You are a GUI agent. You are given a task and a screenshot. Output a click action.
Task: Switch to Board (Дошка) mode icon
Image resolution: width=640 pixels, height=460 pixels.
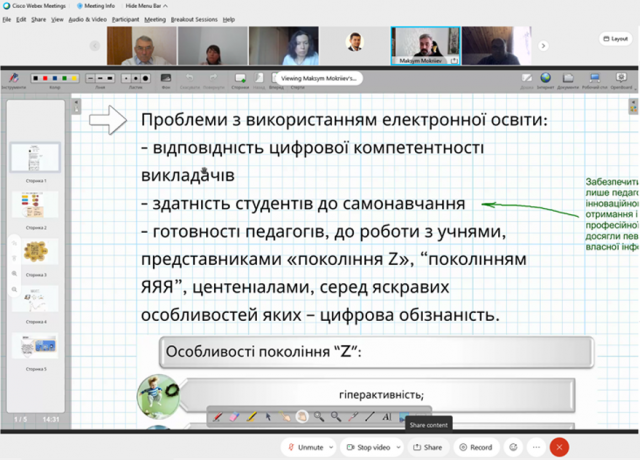[x=527, y=78]
